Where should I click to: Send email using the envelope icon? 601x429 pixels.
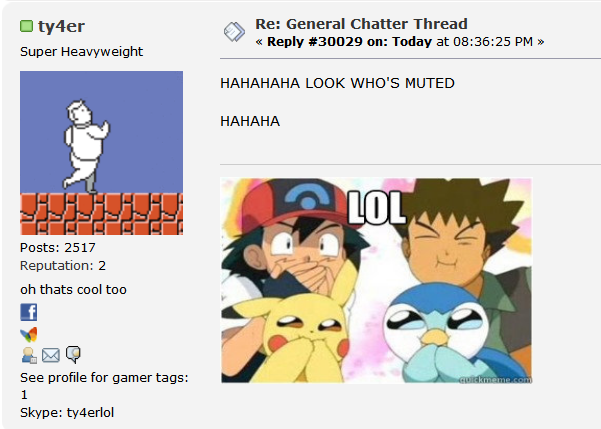pyautogui.click(x=51, y=355)
